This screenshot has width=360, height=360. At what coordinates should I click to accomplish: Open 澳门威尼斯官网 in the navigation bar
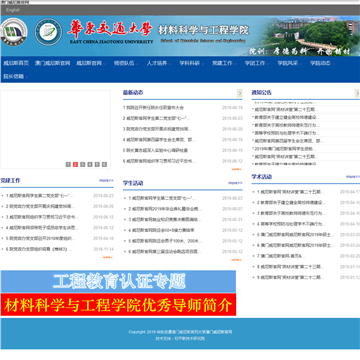click(x=53, y=63)
